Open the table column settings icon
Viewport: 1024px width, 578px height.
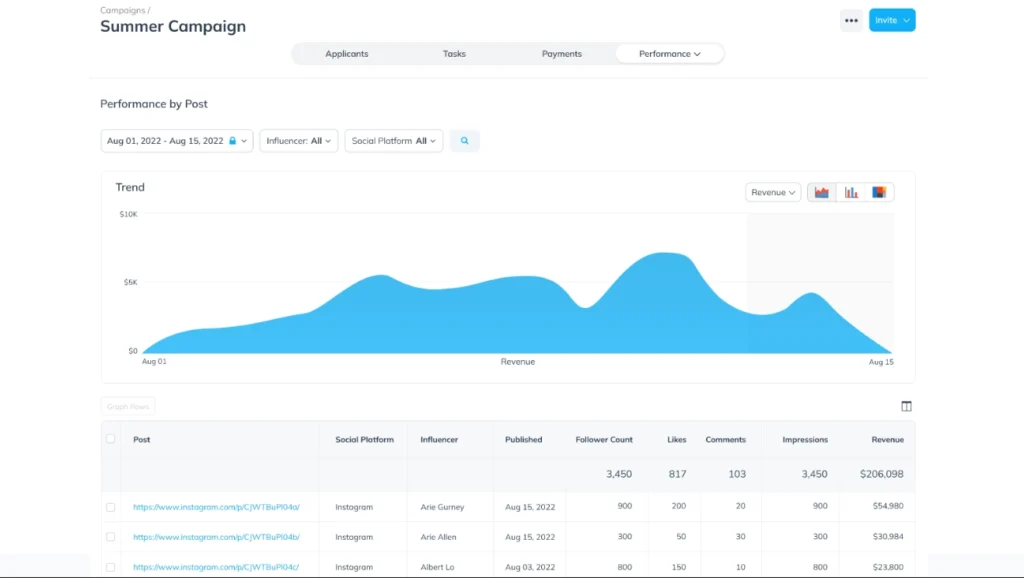(906, 406)
